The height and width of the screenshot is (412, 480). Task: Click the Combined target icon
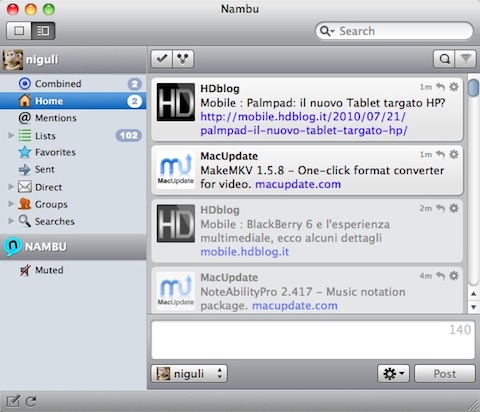tap(25, 83)
